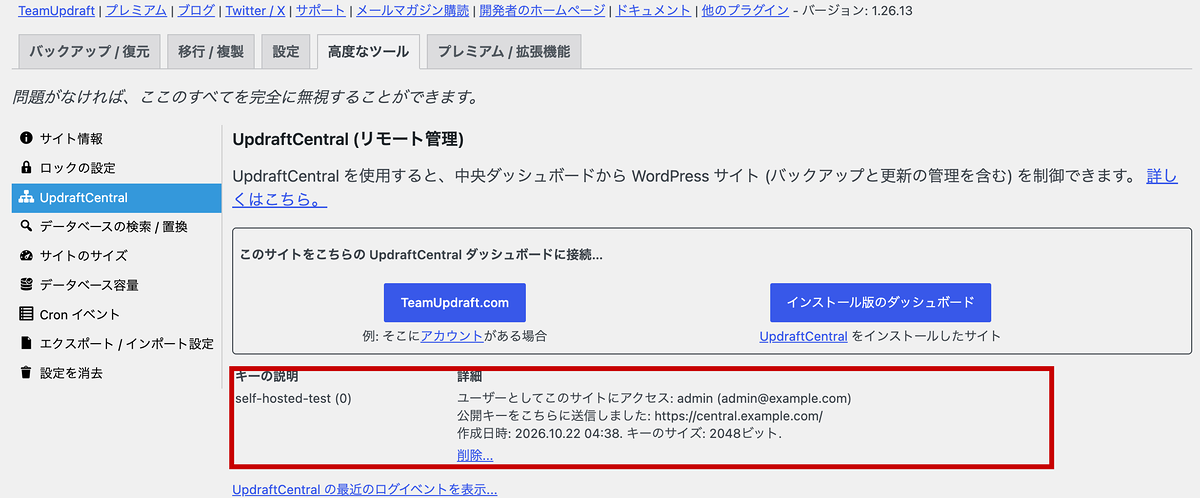The image size is (1200, 498).
Task: Click the self-hosted-test (0) key description
Action: coord(293,398)
